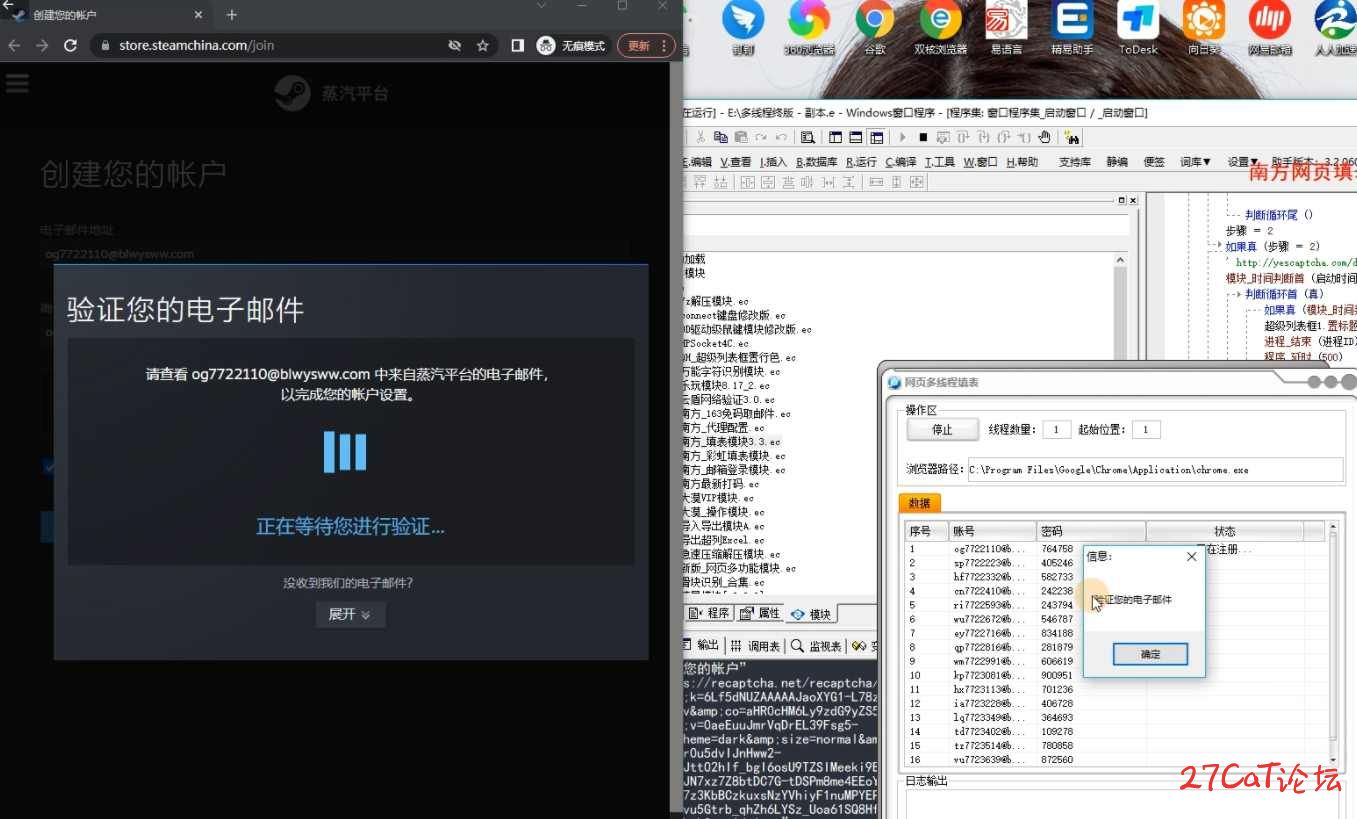Click the binoculars search icon in IDE toolbar
The width and height of the screenshot is (1357, 819).
pyautogui.click(x=1072, y=137)
